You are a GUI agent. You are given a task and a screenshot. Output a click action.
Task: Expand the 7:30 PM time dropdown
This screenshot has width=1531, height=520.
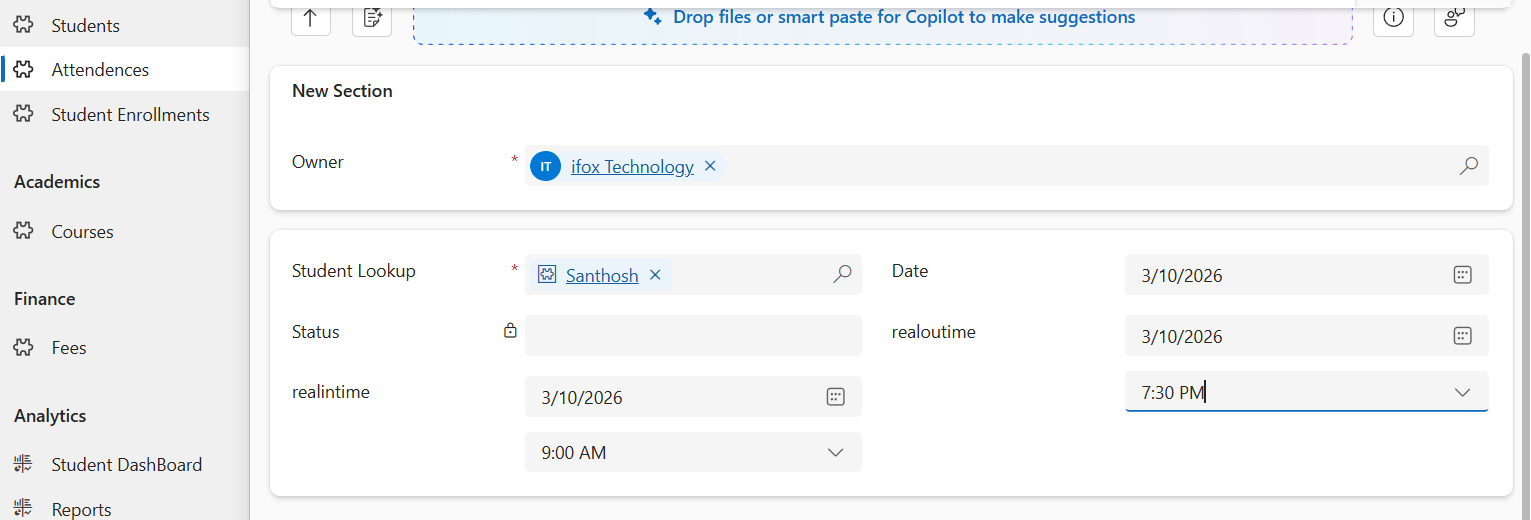(1462, 393)
